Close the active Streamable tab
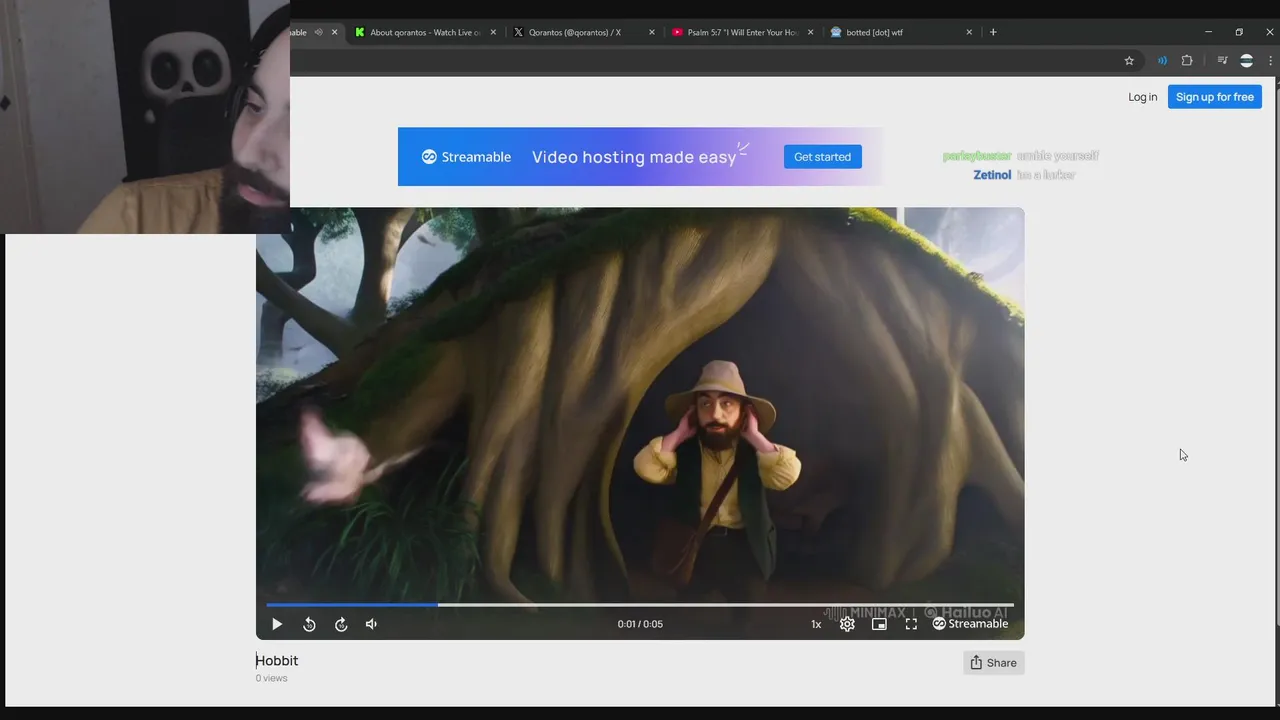 pyautogui.click(x=334, y=32)
